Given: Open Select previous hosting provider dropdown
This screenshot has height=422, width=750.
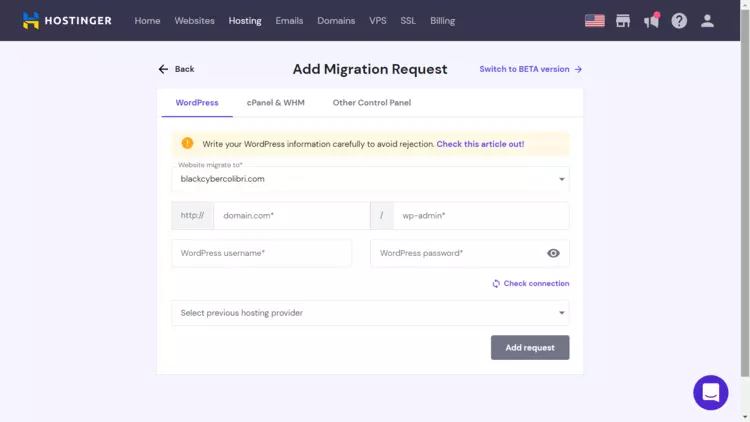Looking at the screenshot, I should click(x=370, y=313).
